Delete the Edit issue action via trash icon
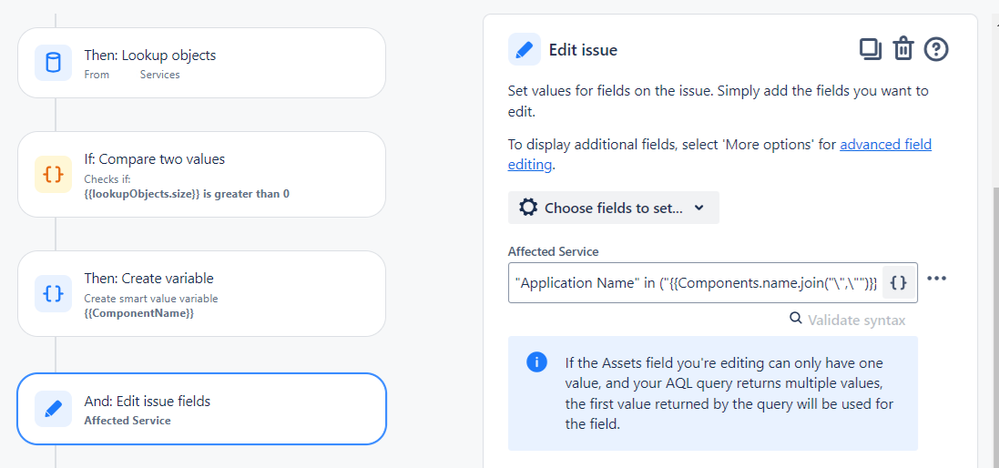Screen dimensions: 999x468 click(x=903, y=49)
